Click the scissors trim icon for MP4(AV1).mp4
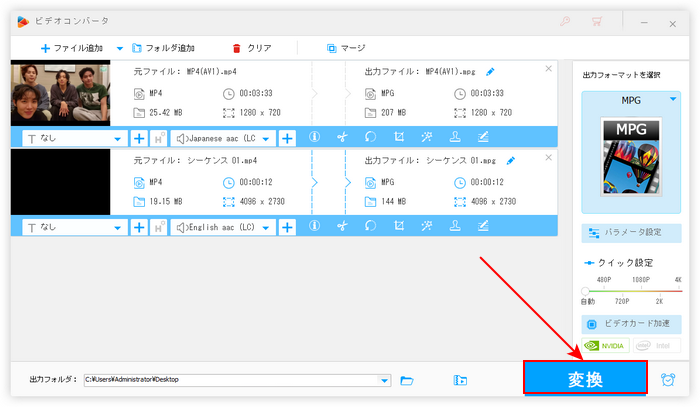 341,138
